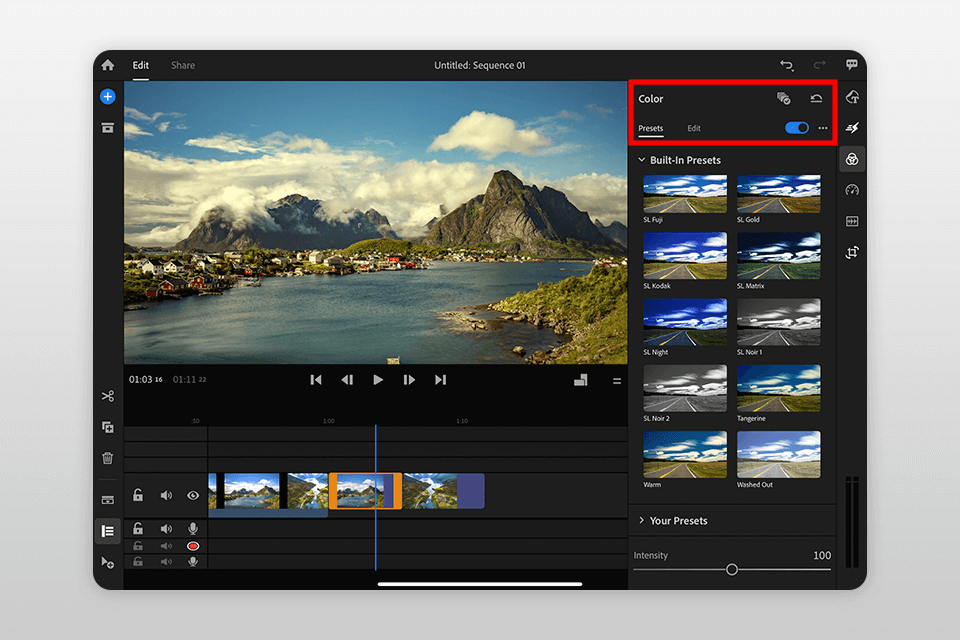
Task: Lock the video track
Action: (138, 495)
